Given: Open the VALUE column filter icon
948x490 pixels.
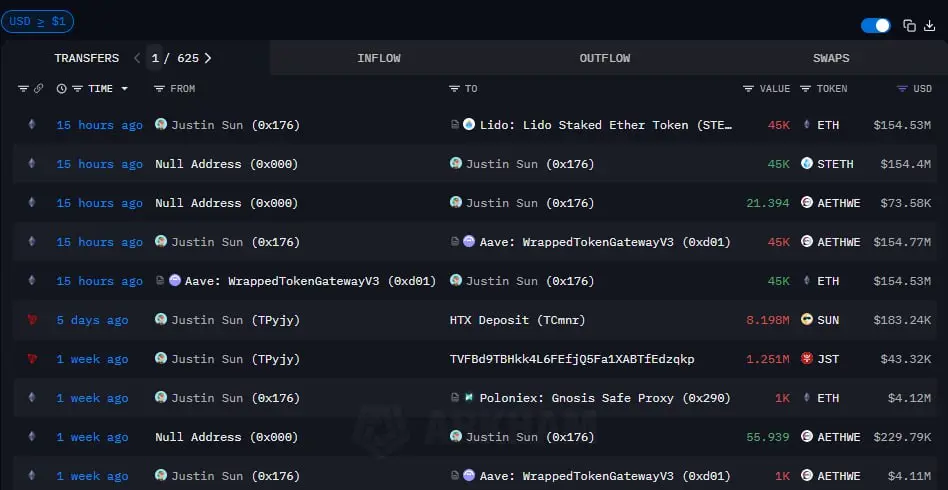Looking at the screenshot, I should click(748, 89).
